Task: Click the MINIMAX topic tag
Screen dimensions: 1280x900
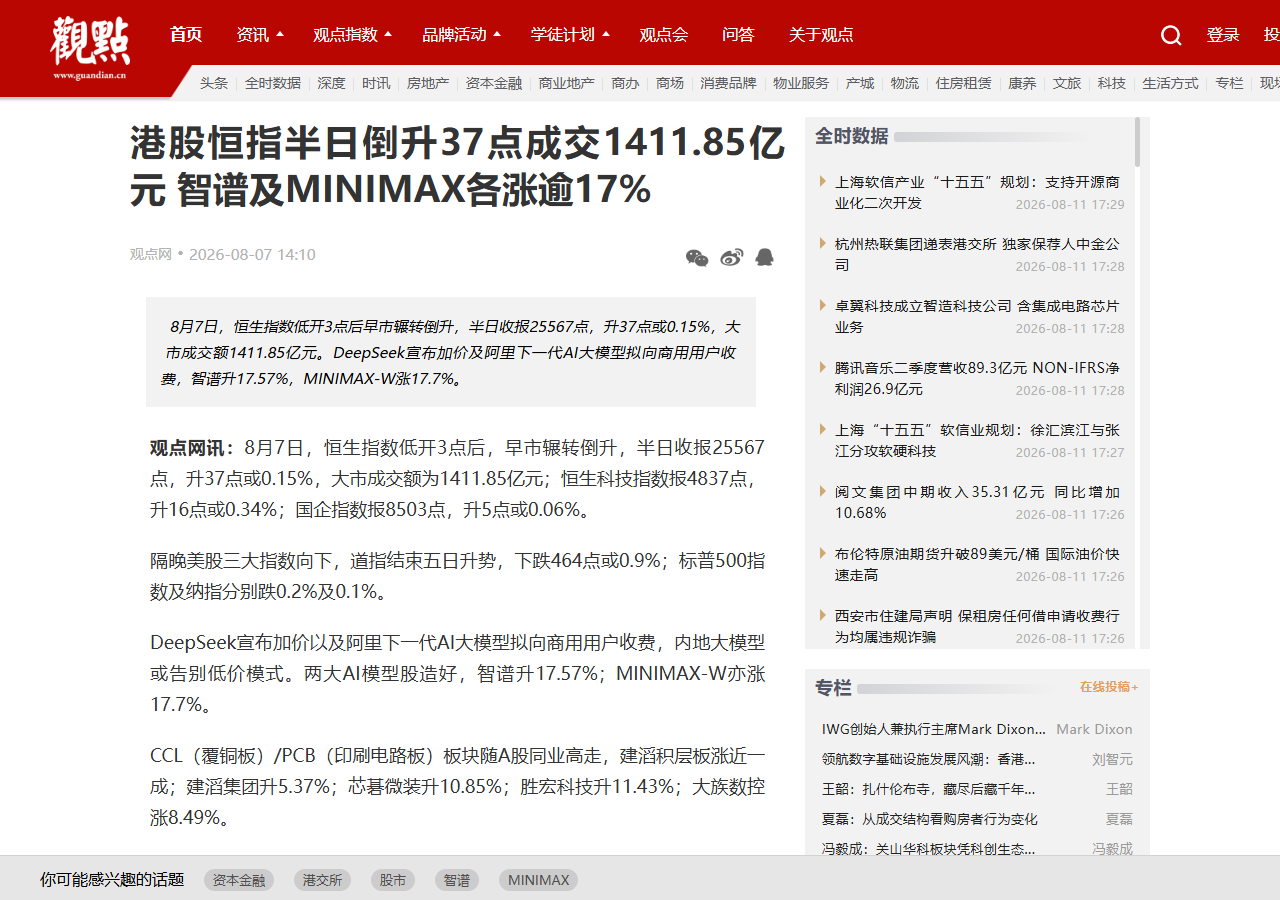Action: (538, 880)
